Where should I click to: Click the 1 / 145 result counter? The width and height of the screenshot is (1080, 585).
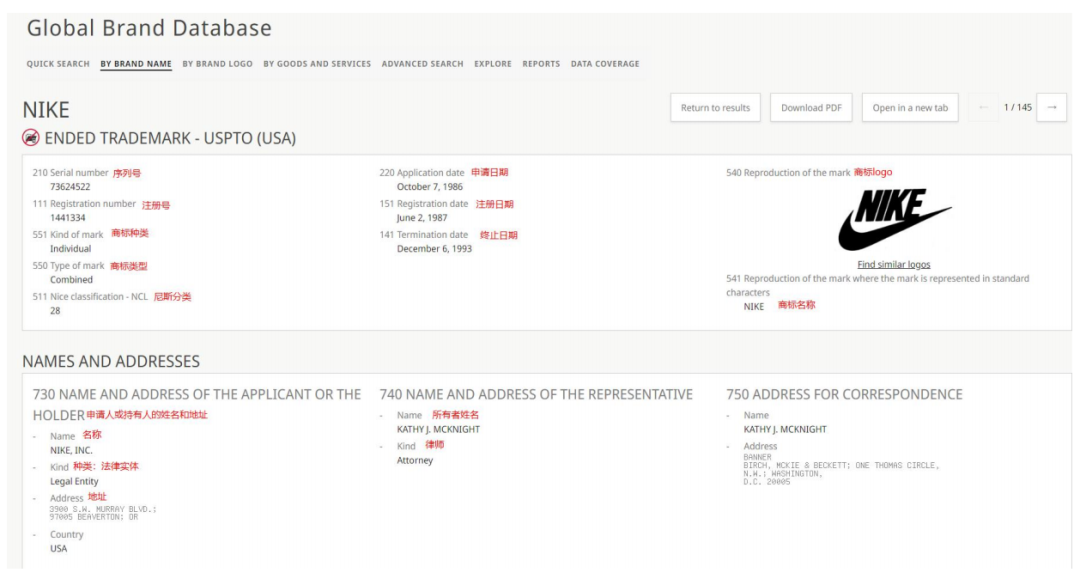click(1017, 107)
